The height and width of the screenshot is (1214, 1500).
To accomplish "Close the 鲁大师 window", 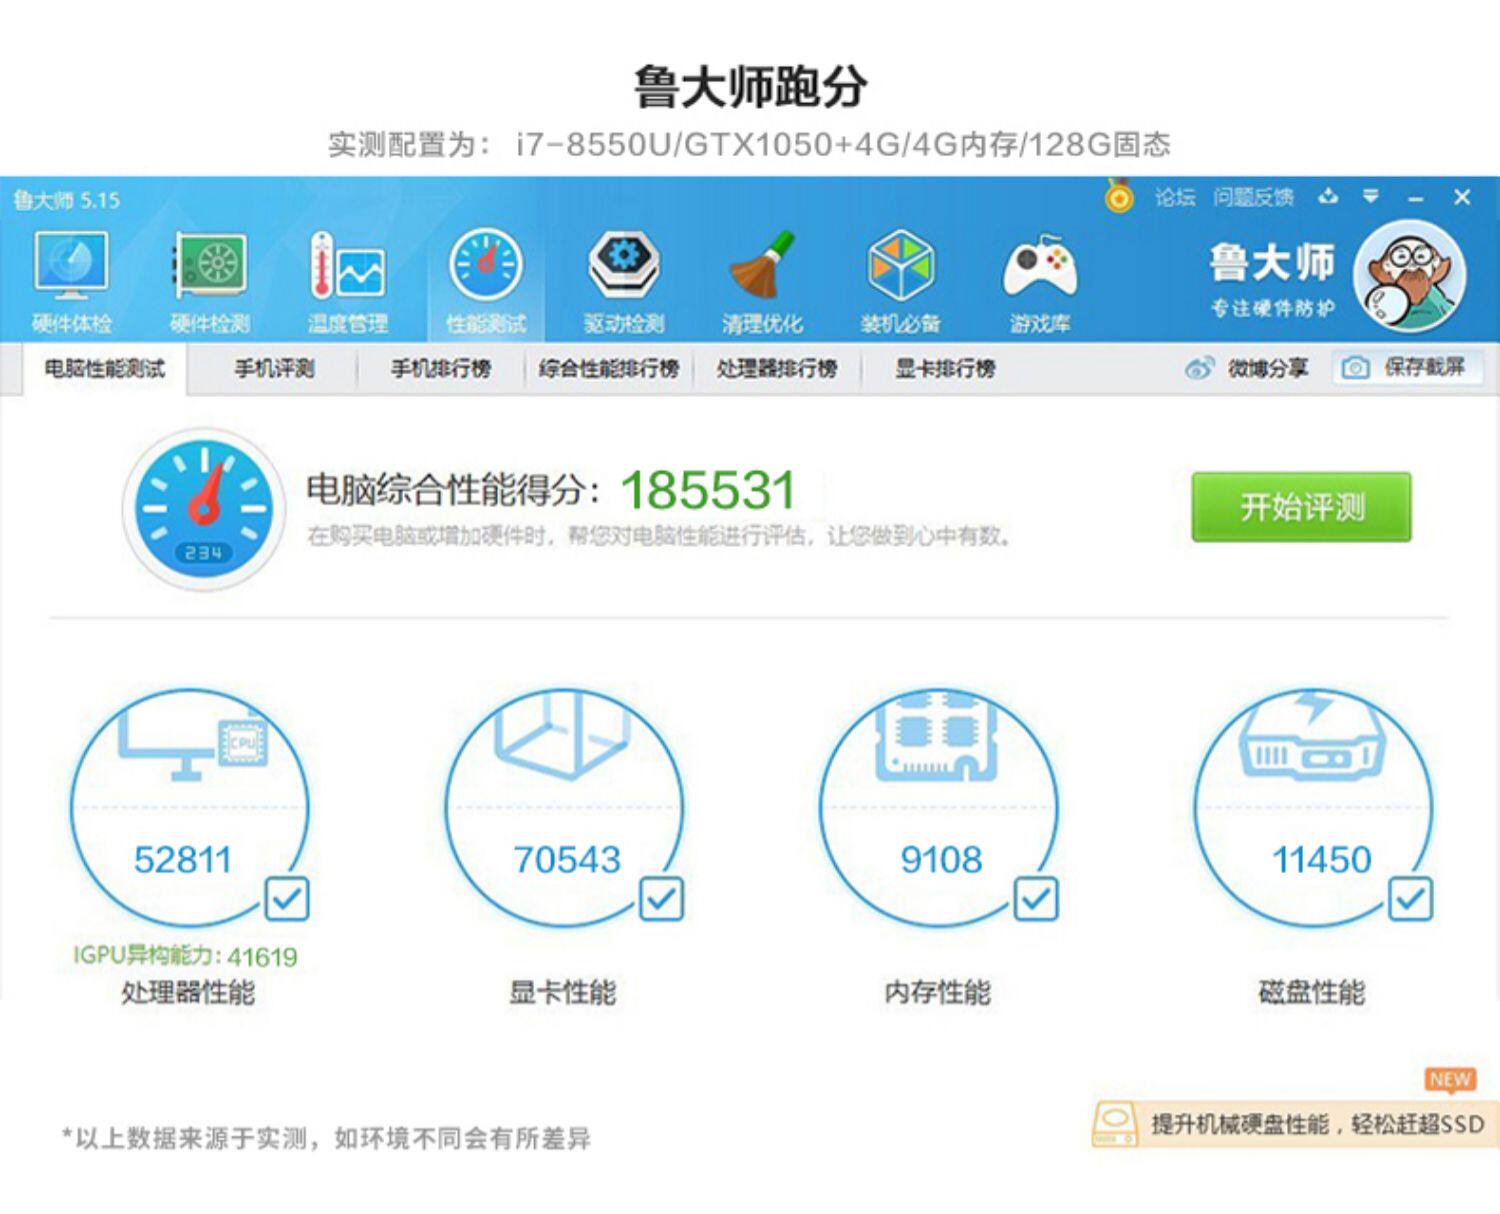I will coord(1462,197).
